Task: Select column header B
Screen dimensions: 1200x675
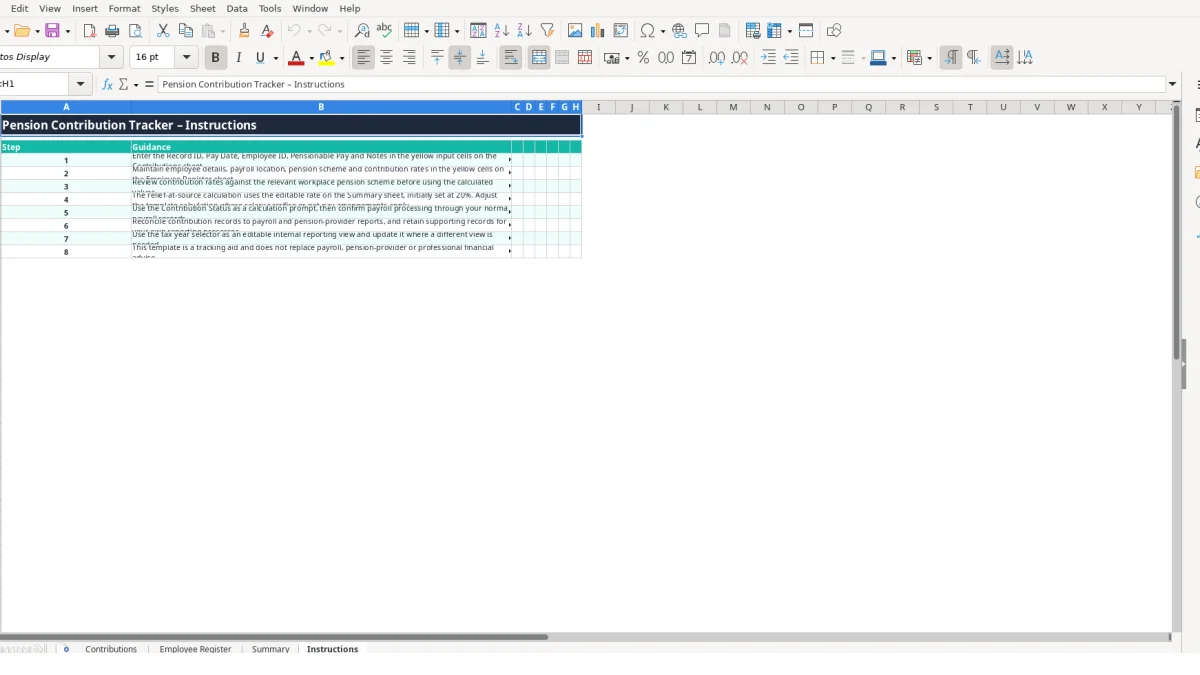Action: tap(321, 107)
